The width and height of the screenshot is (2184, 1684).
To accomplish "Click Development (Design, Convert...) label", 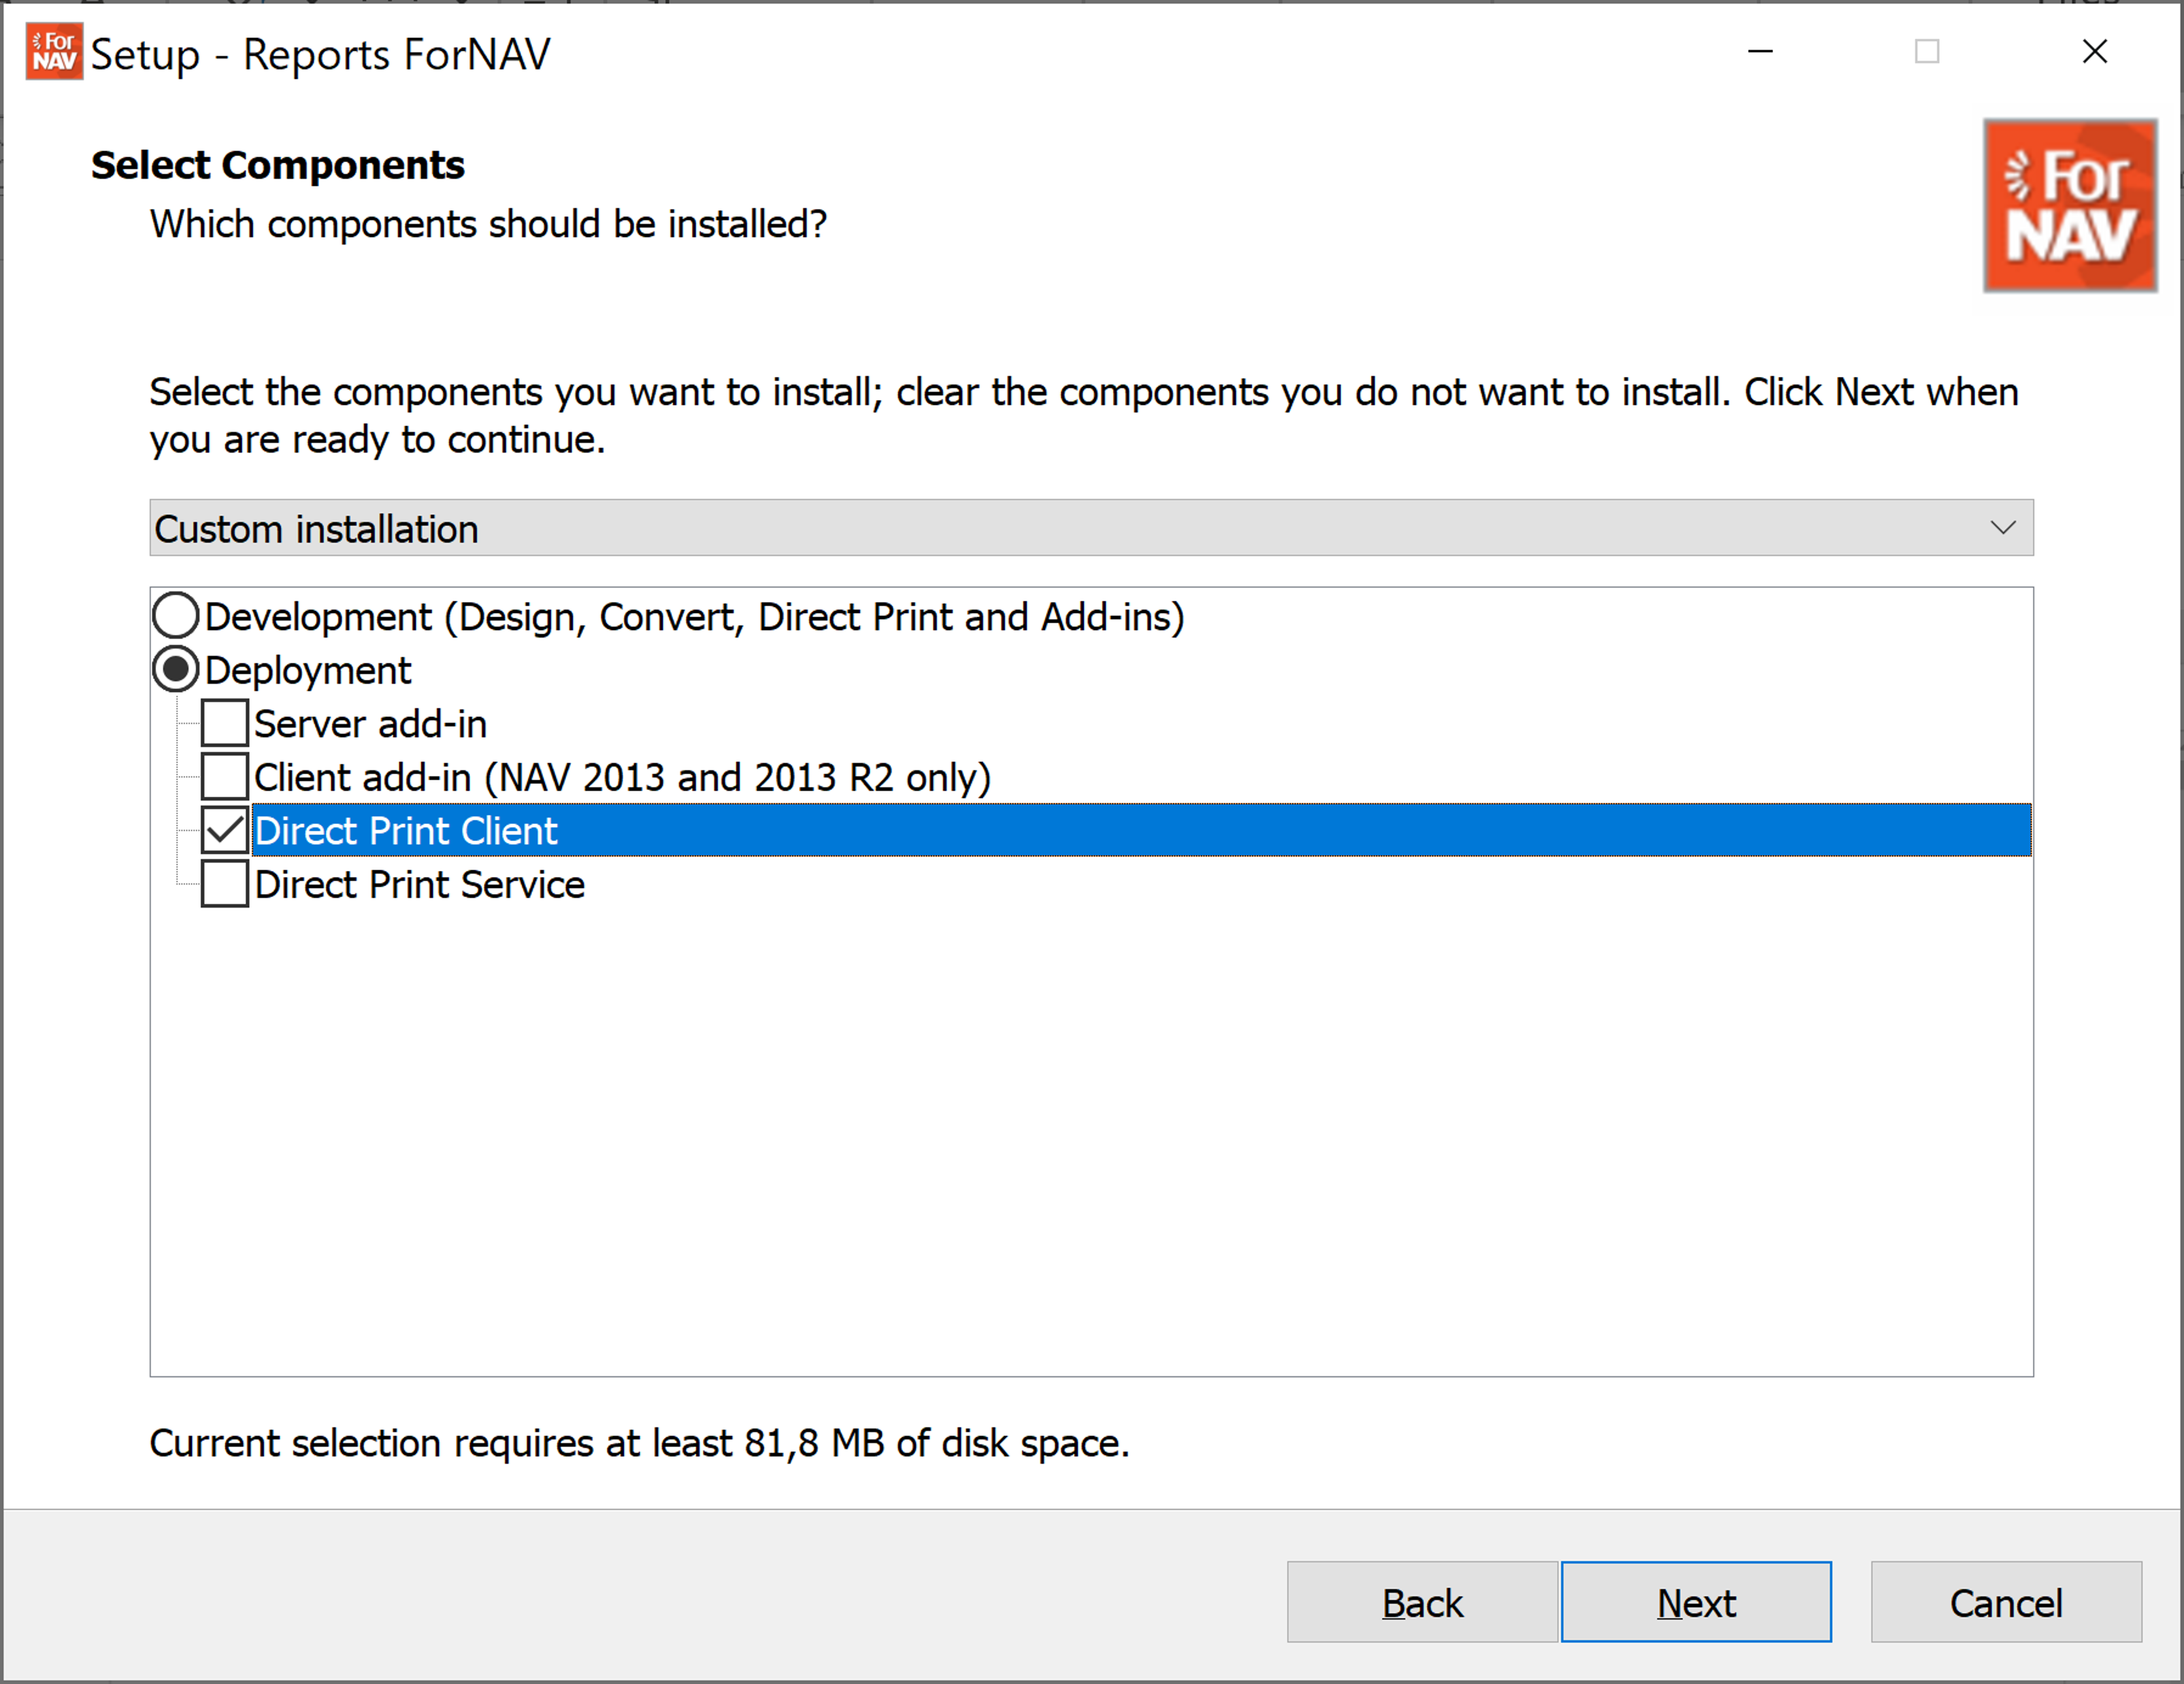I will (x=694, y=617).
